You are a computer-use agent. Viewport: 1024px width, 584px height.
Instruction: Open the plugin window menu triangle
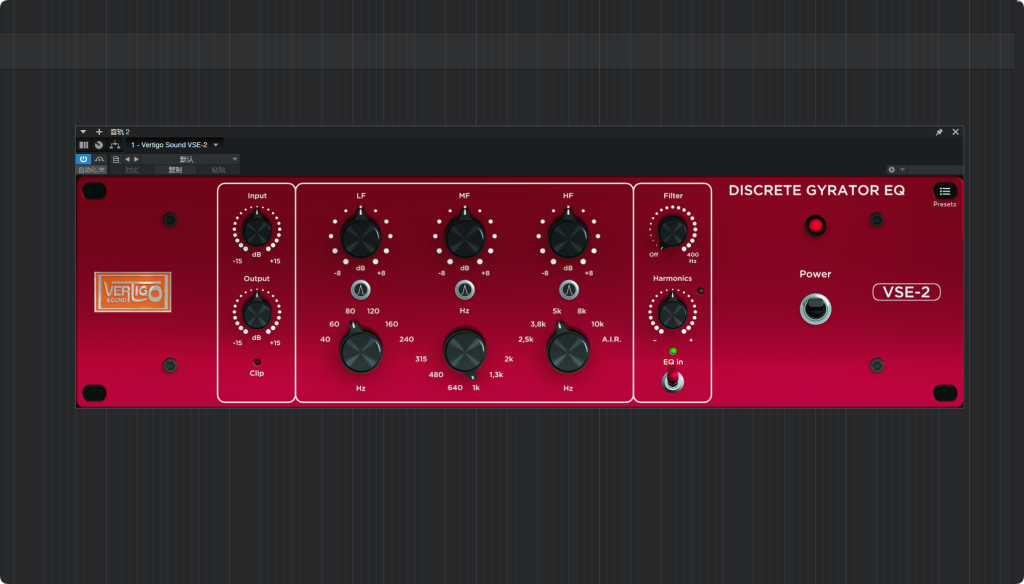point(83,132)
